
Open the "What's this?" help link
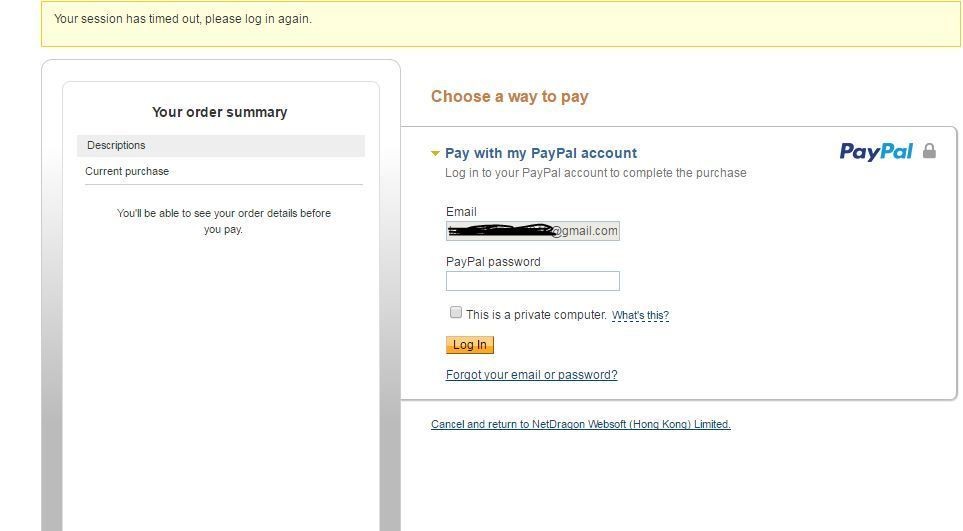click(640, 316)
